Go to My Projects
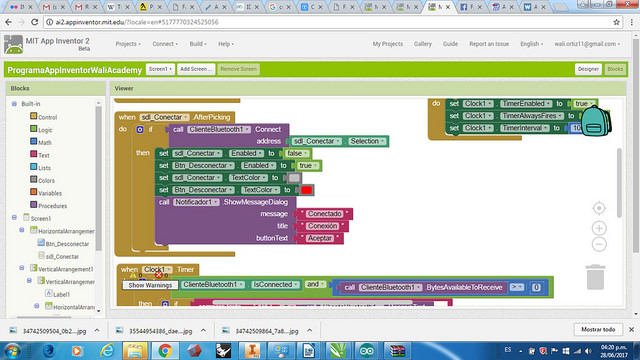The height and width of the screenshot is (360, 640). tap(387, 44)
